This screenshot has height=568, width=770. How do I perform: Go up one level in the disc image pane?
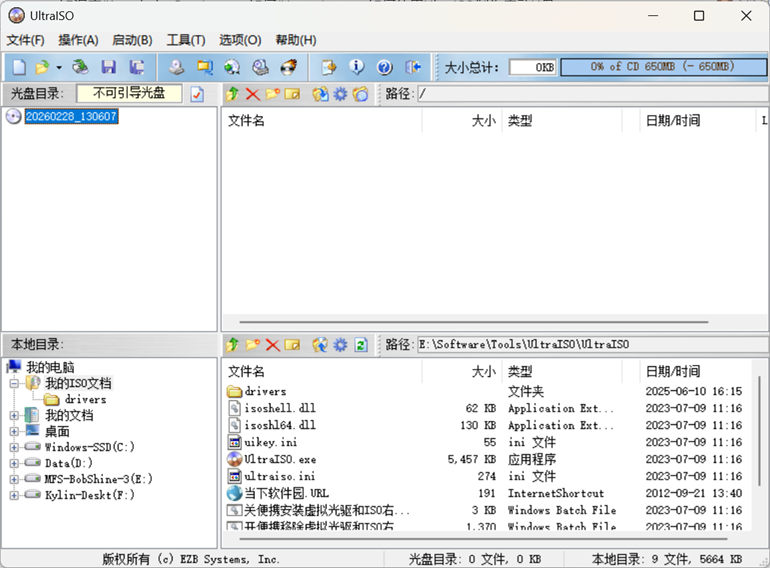(232, 94)
